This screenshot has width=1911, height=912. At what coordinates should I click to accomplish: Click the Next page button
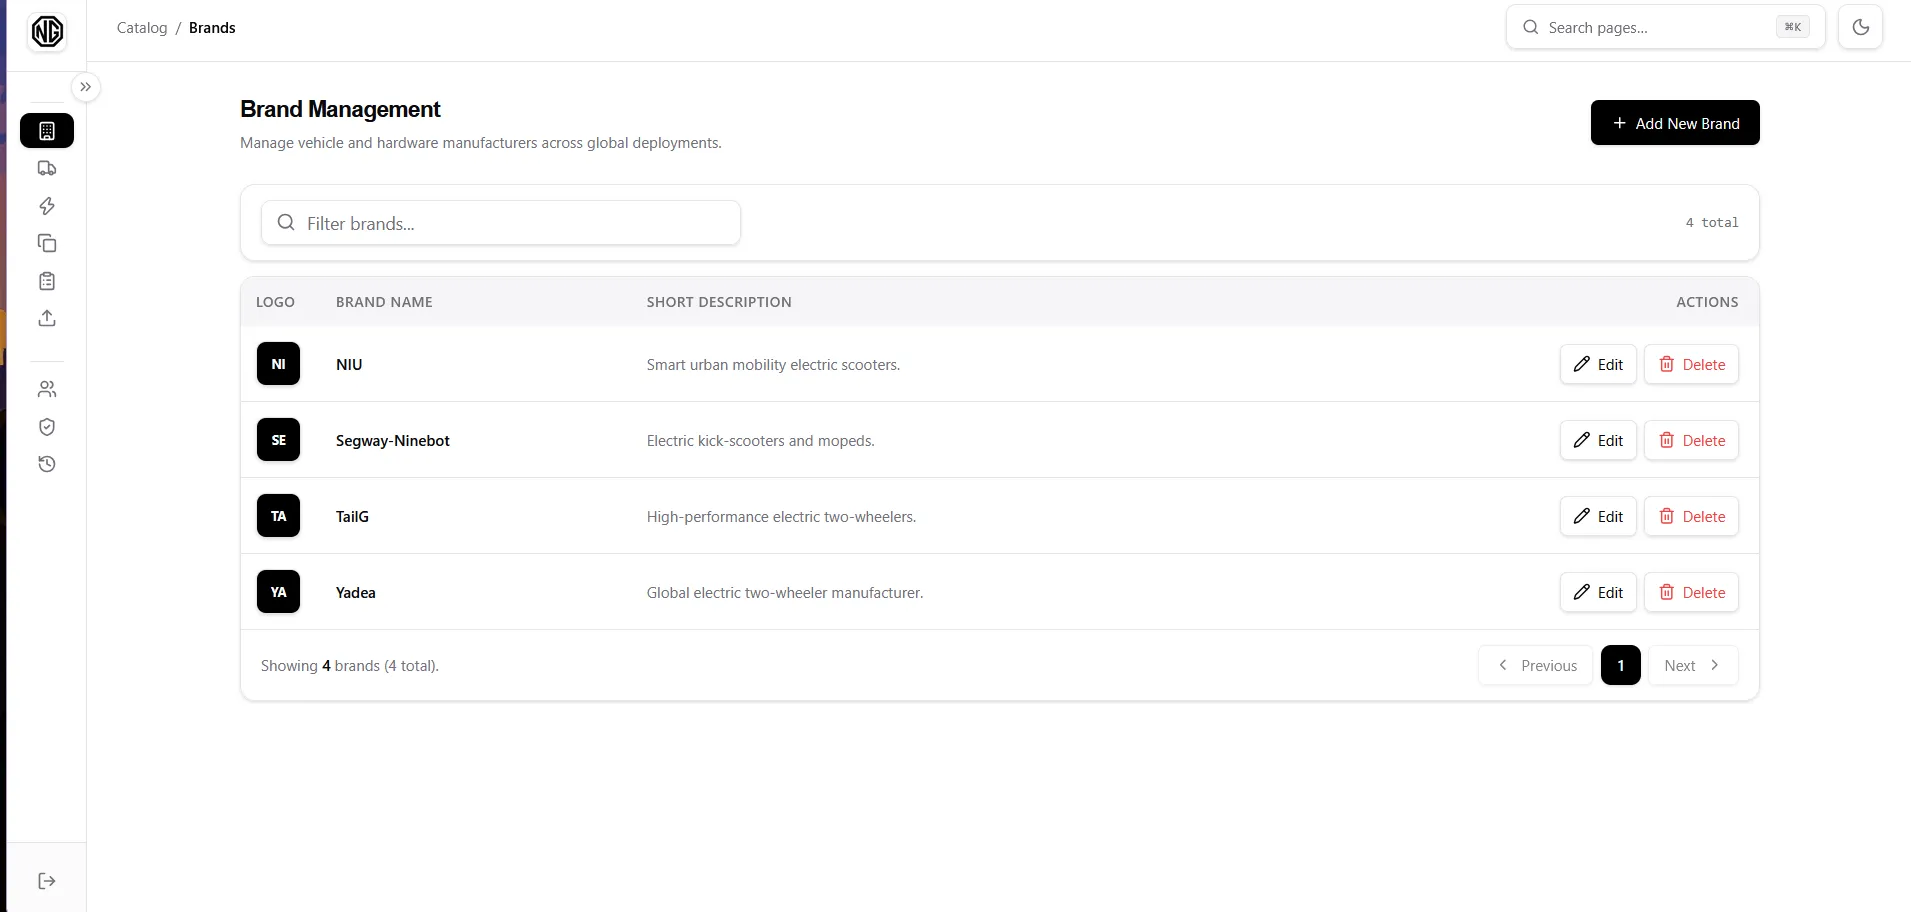point(1693,665)
